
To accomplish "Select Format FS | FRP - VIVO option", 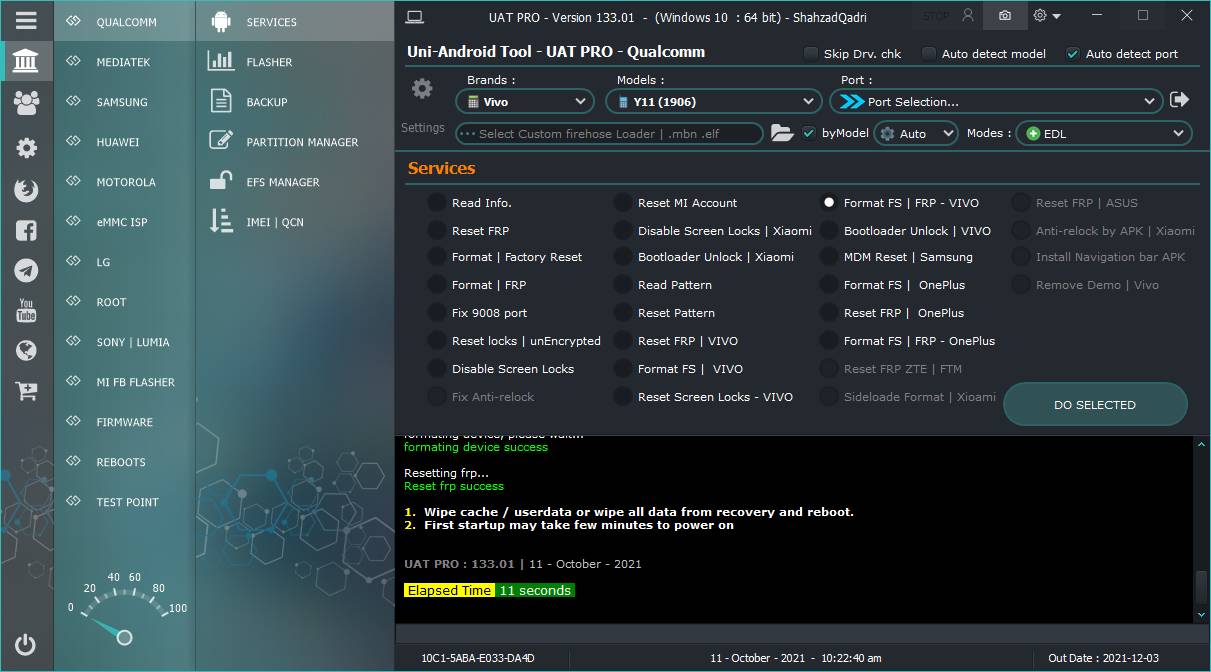I will (829, 203).
